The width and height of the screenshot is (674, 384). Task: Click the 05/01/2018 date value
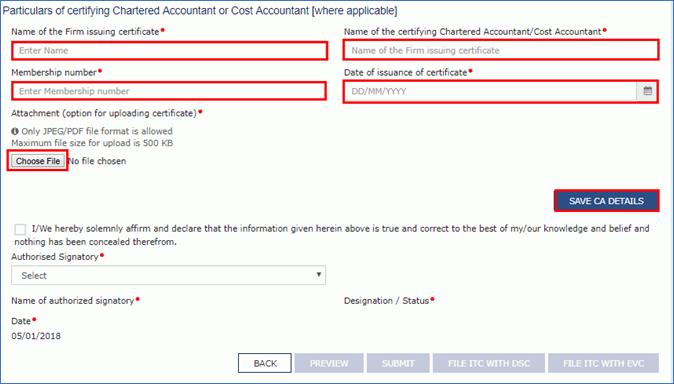[36, 336]
